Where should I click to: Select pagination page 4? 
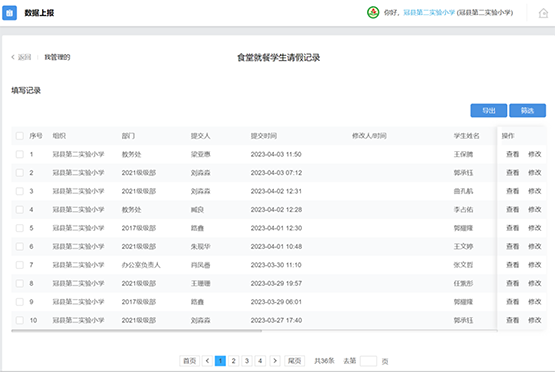260,361
